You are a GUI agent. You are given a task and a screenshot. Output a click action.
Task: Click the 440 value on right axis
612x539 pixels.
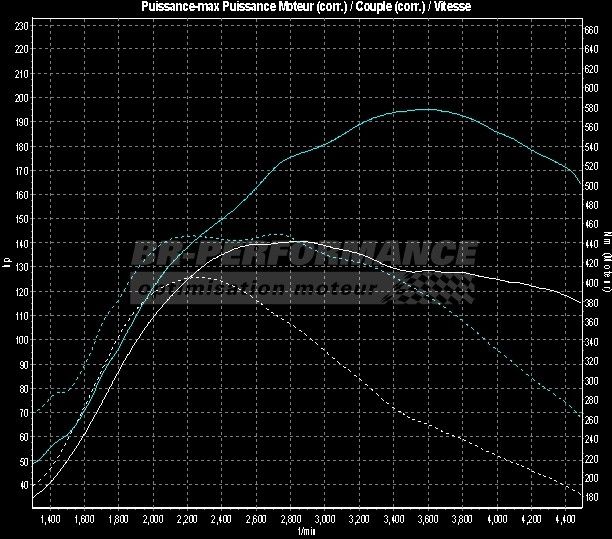(x=592, y=244)
